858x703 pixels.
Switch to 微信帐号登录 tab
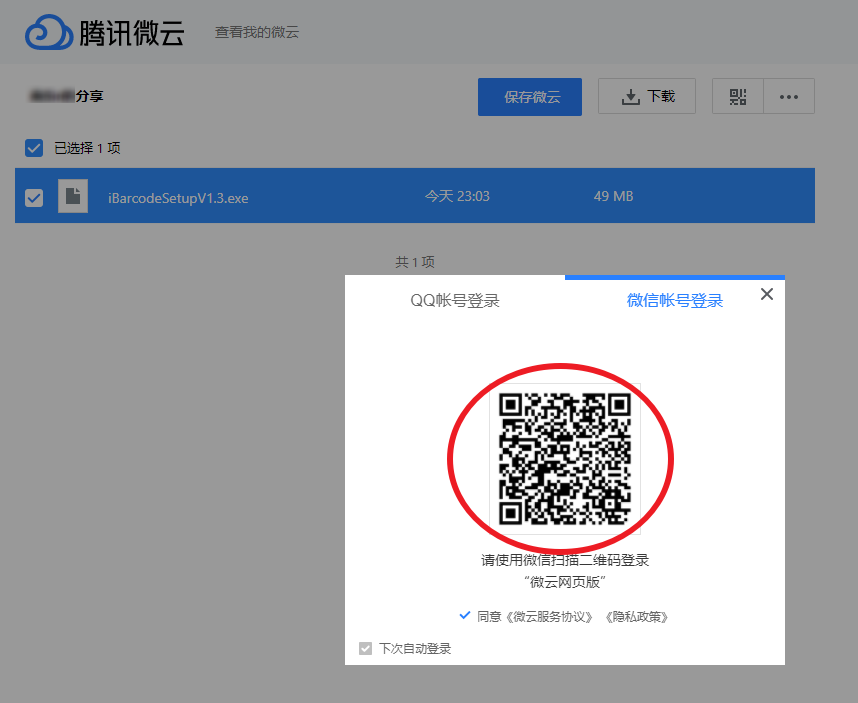coord(675,300)
